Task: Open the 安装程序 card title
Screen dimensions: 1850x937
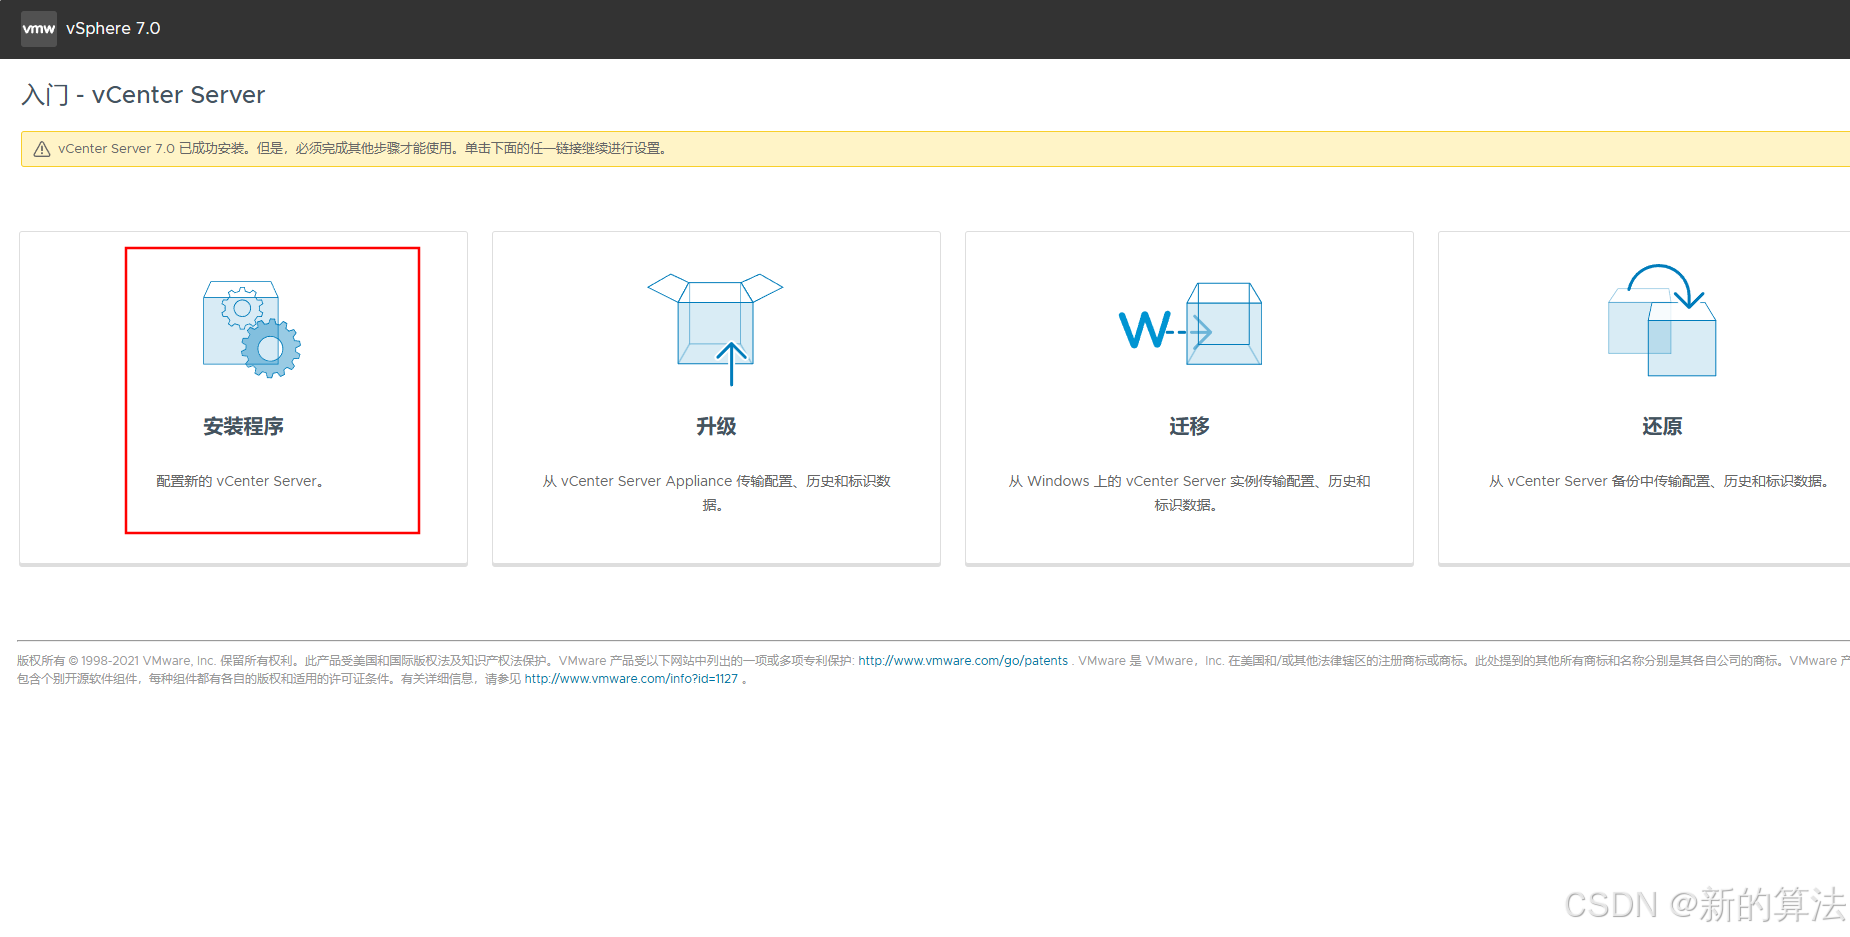Action: tap(243, 427)
